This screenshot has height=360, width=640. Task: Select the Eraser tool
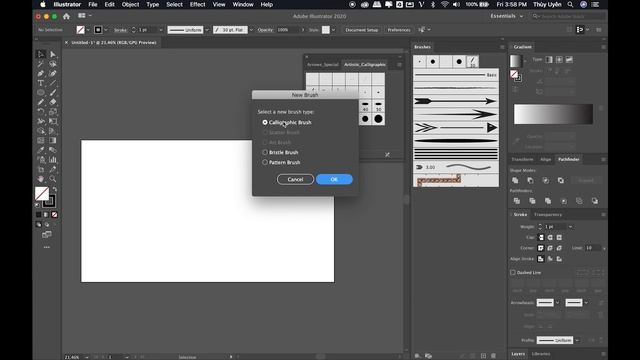click(53, 102)
